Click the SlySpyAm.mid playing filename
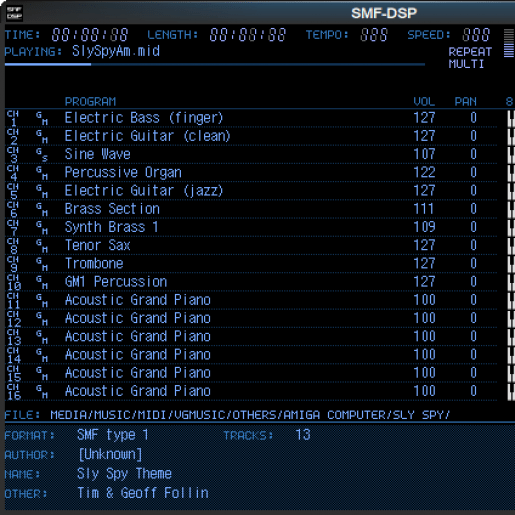Screen dimensions: 515x515 pyautogui.click(x=116, y=51)
